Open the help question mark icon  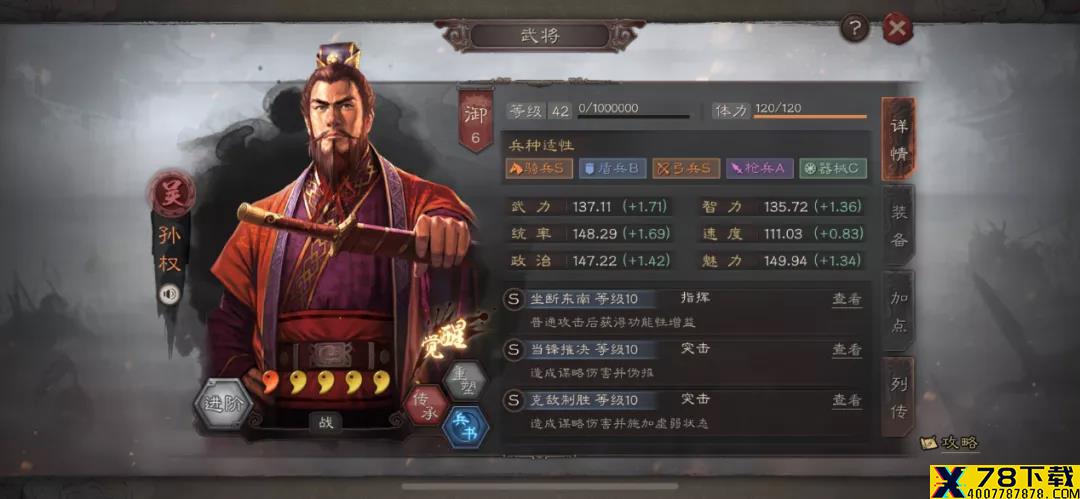click(x=855, y=28)
